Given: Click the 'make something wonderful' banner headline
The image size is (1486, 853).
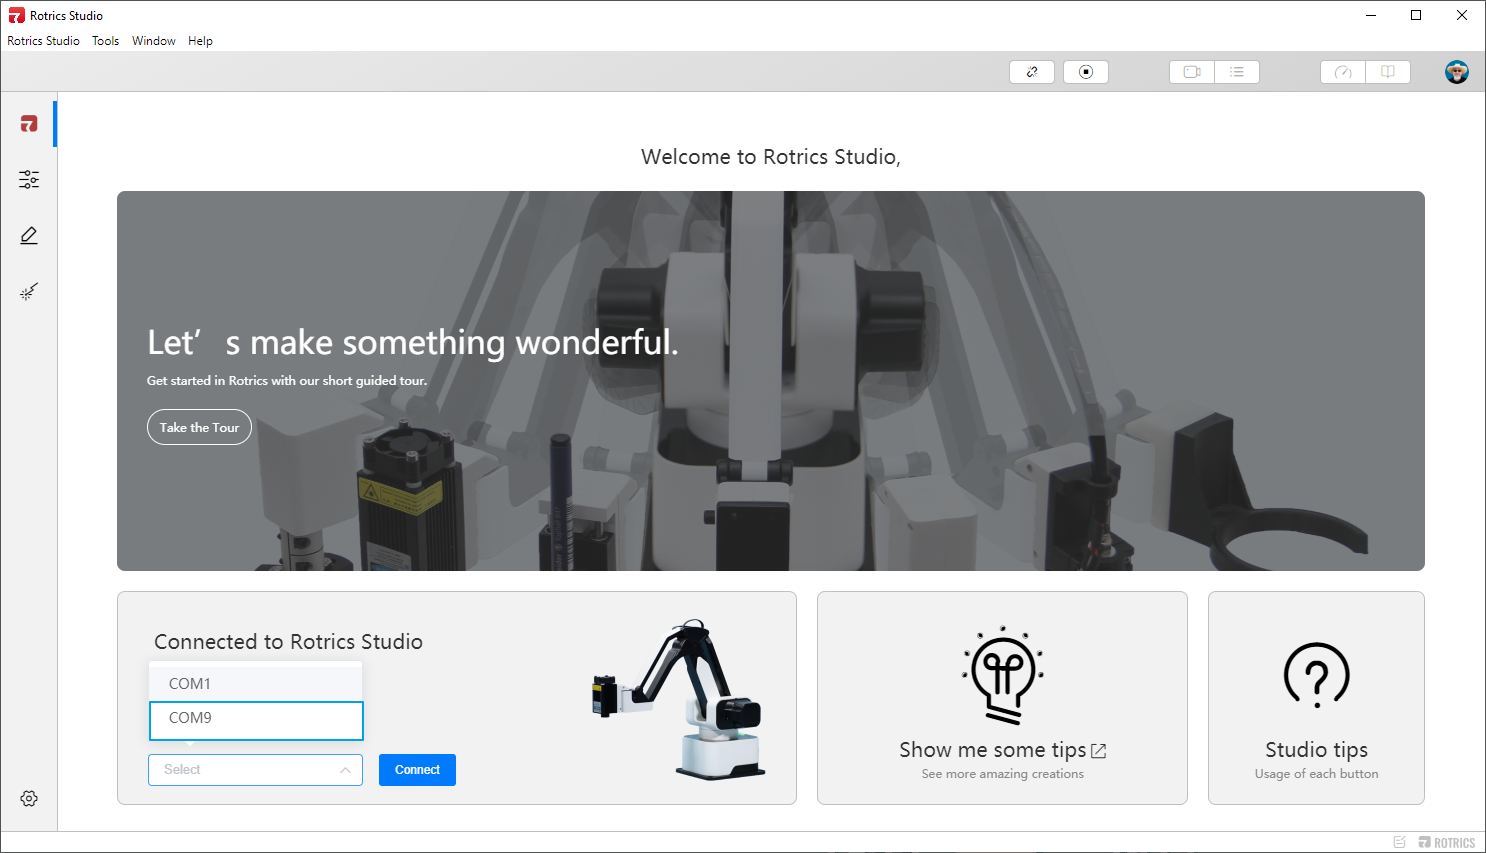Looking at the screenshot, I should pyautogui.click(x=413, y=342).
